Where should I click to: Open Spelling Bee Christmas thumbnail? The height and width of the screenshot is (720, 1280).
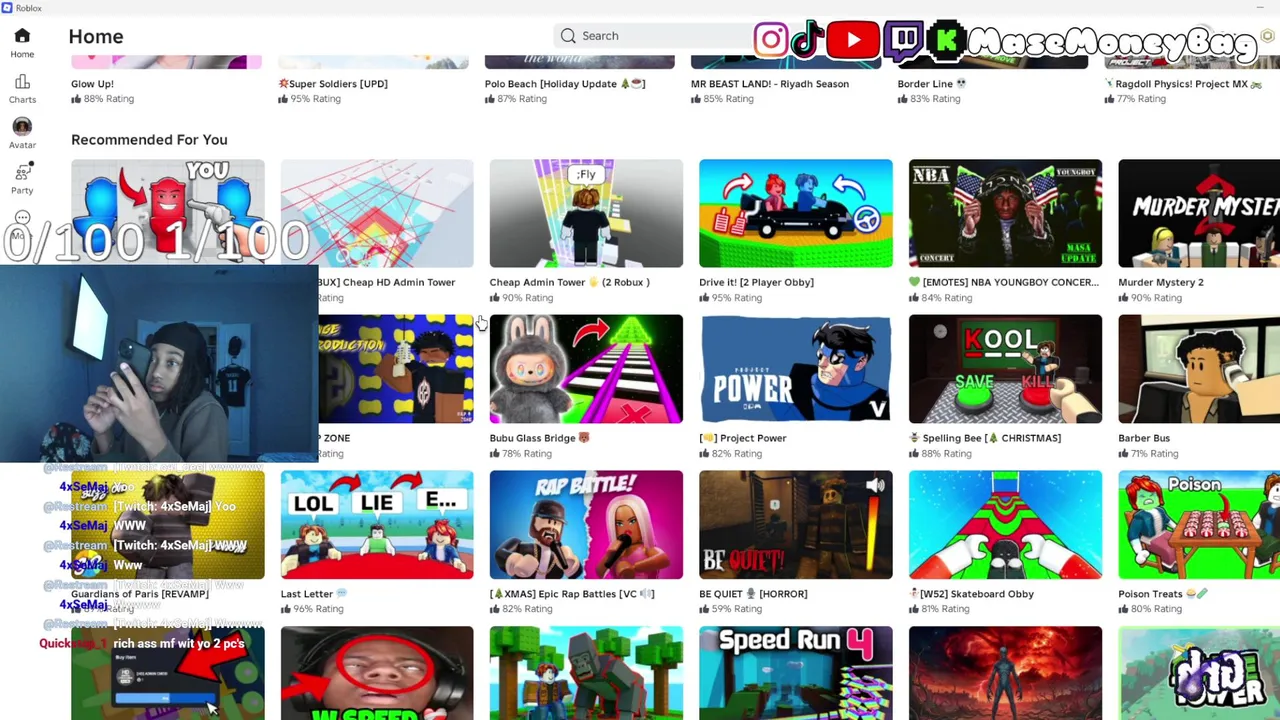[1005, 369]
